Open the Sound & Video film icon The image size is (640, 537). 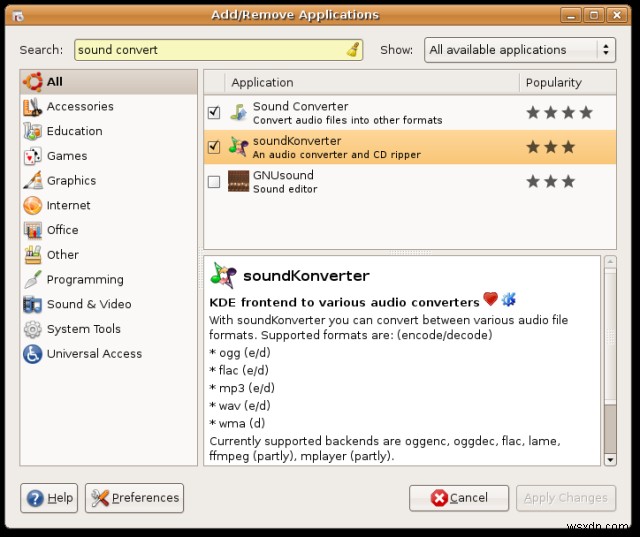(33, 304)
